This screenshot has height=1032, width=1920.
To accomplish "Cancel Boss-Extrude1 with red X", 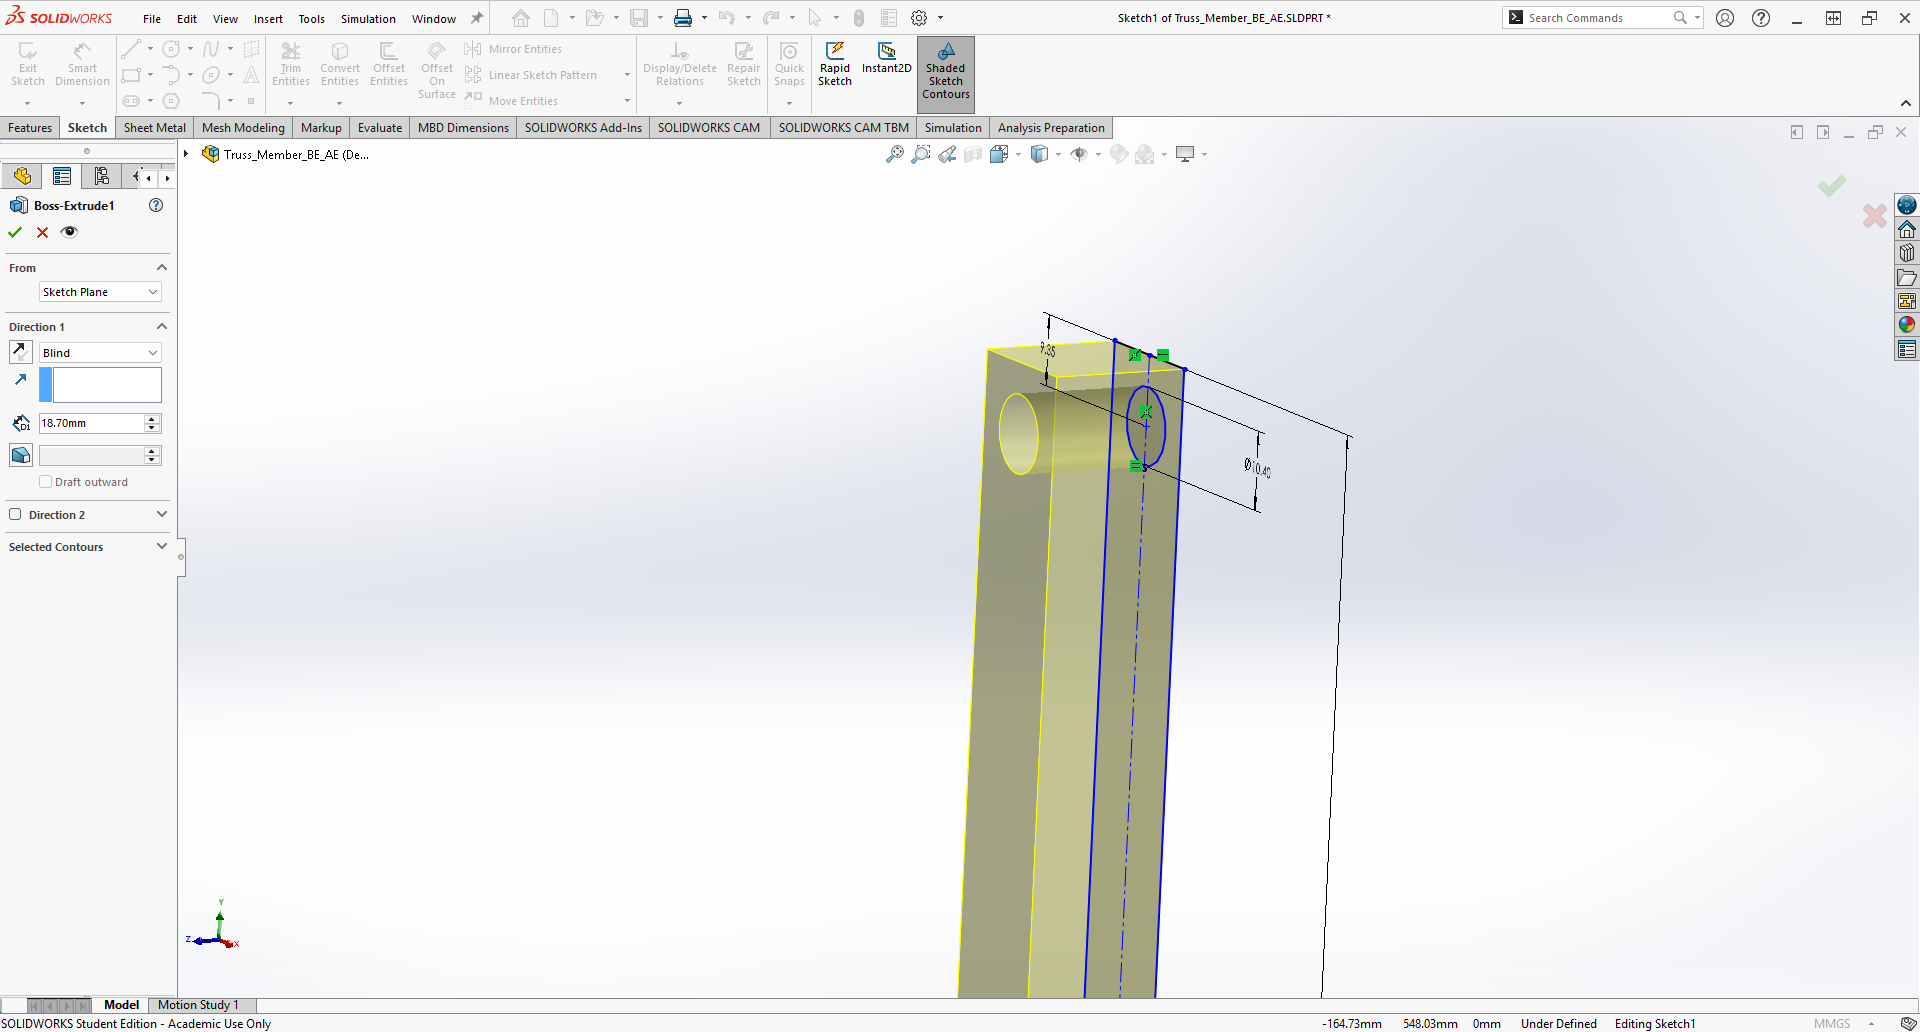I will click(x=42, y=232).
